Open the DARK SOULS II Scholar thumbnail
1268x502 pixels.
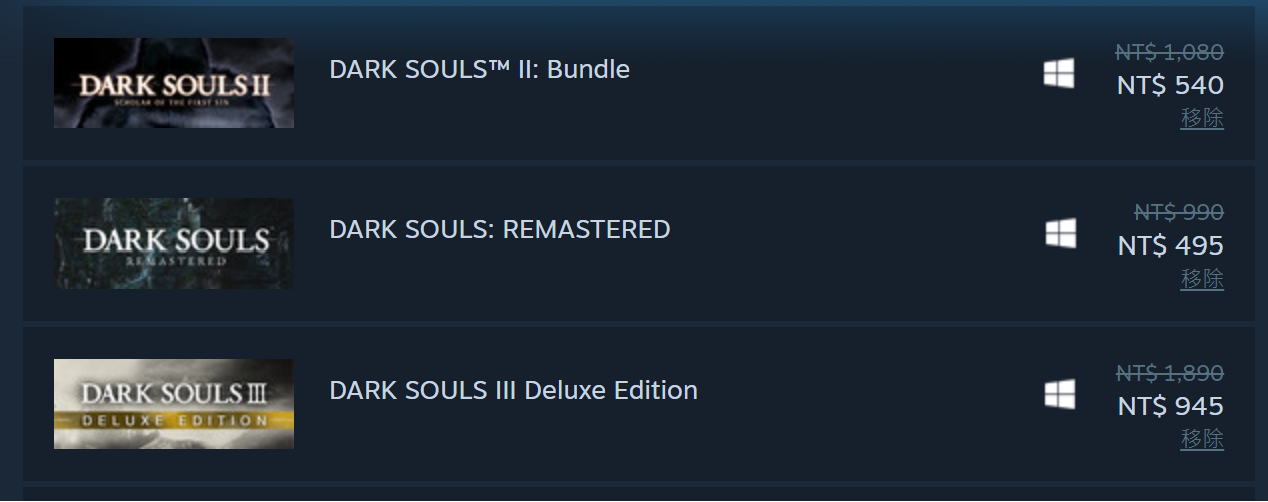174,83
